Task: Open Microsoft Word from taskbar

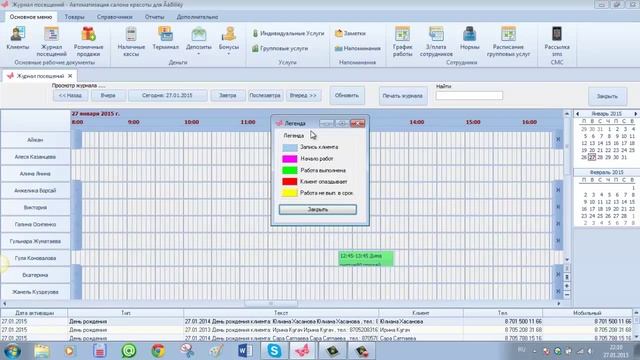Action: (245, 351)
